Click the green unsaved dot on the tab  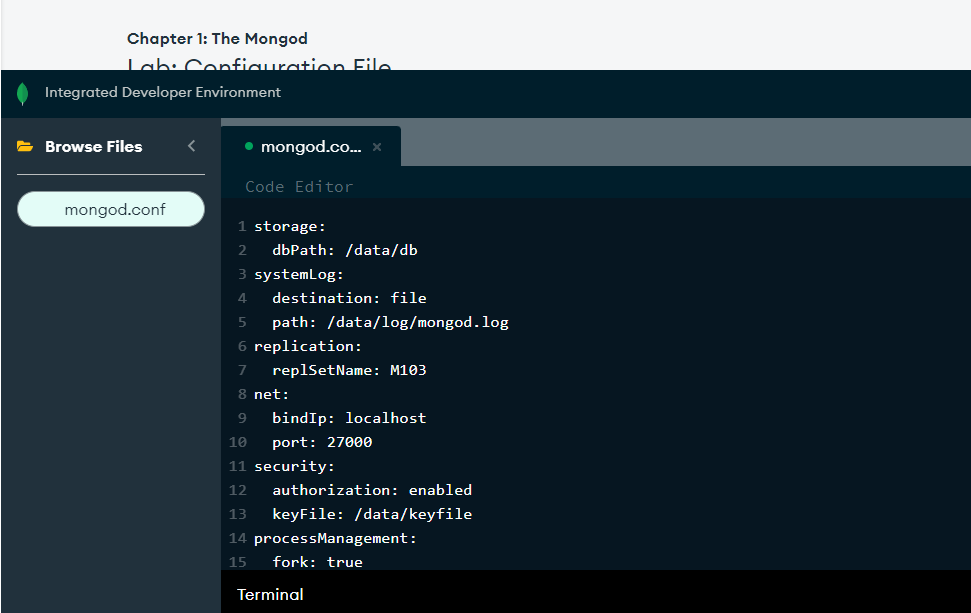(x=249, y=146)
